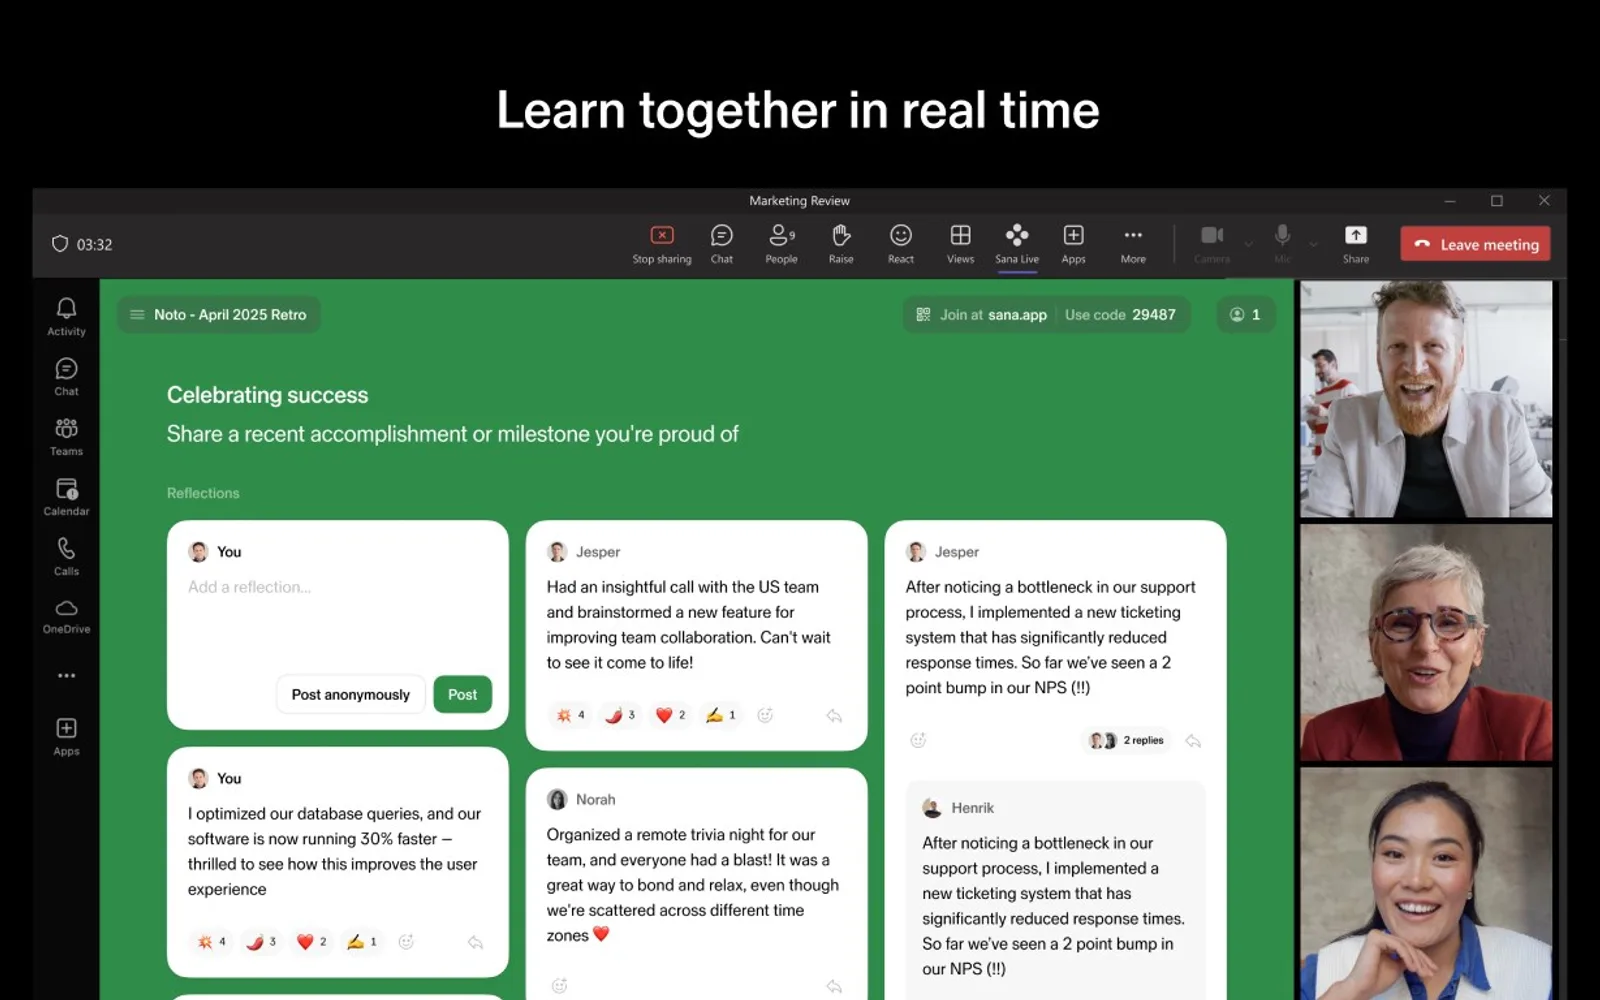Toggle heart reaction on Jesper's US team card
The width and height of the screenshot is (1600, 1000).
[670, 715]
